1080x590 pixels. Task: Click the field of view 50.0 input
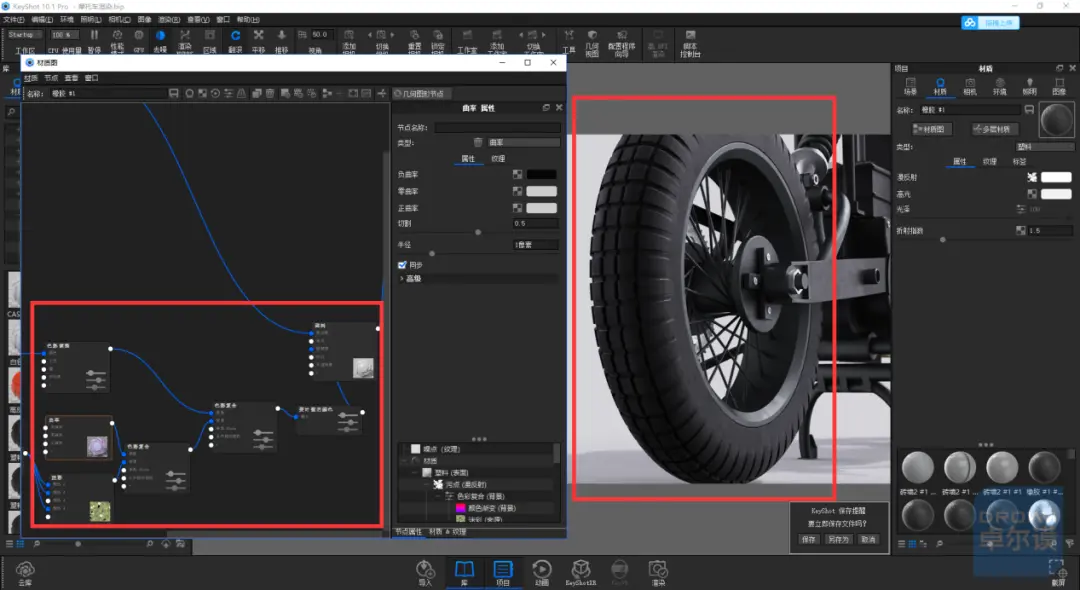click(x=322, y=34)
